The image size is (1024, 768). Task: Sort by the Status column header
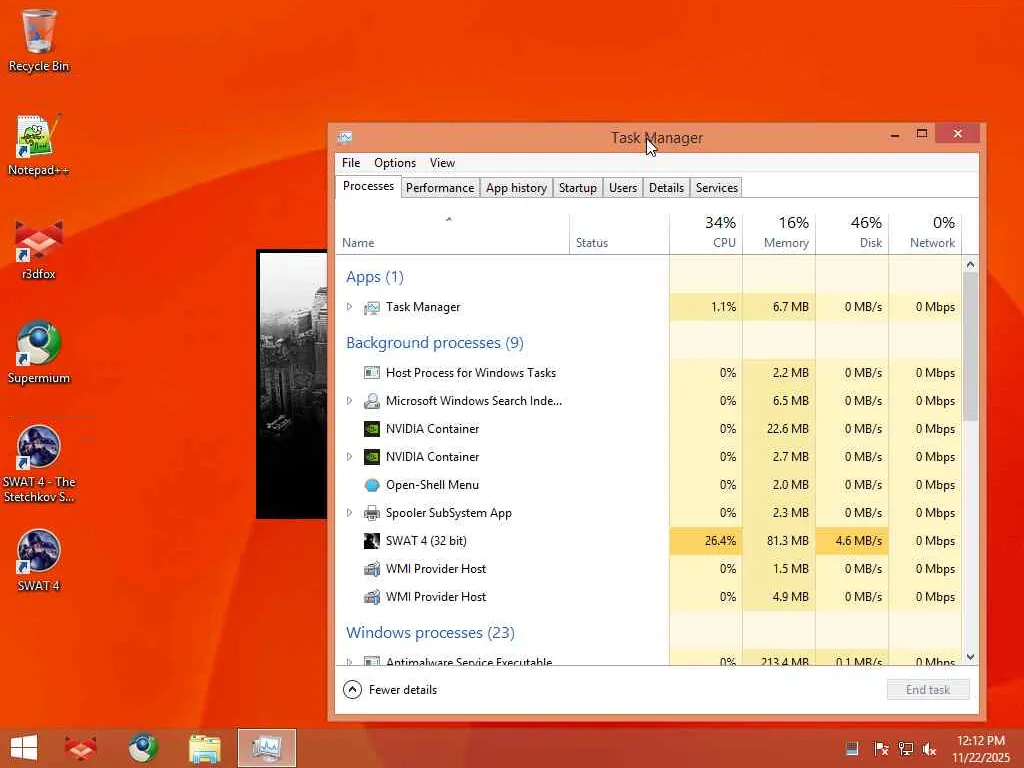(x=619, y=234)
